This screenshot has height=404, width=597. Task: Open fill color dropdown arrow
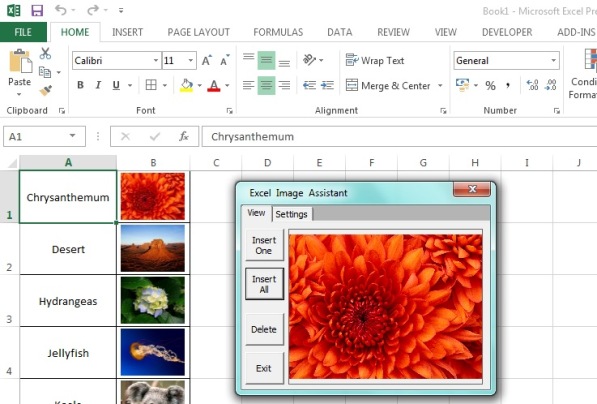pyautogui.click(x=200, y=85)
